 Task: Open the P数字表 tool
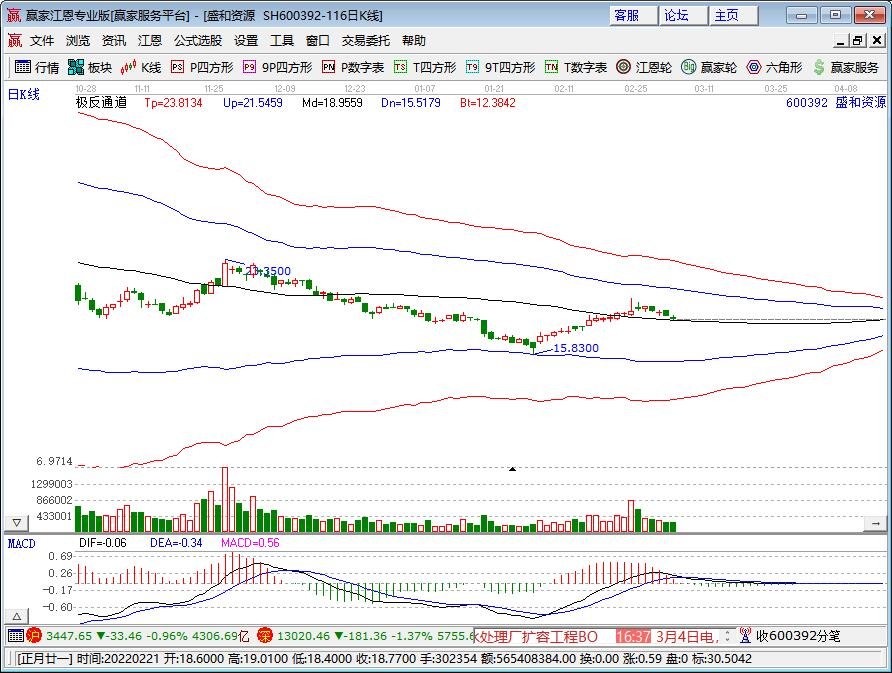tap(353, 67)
